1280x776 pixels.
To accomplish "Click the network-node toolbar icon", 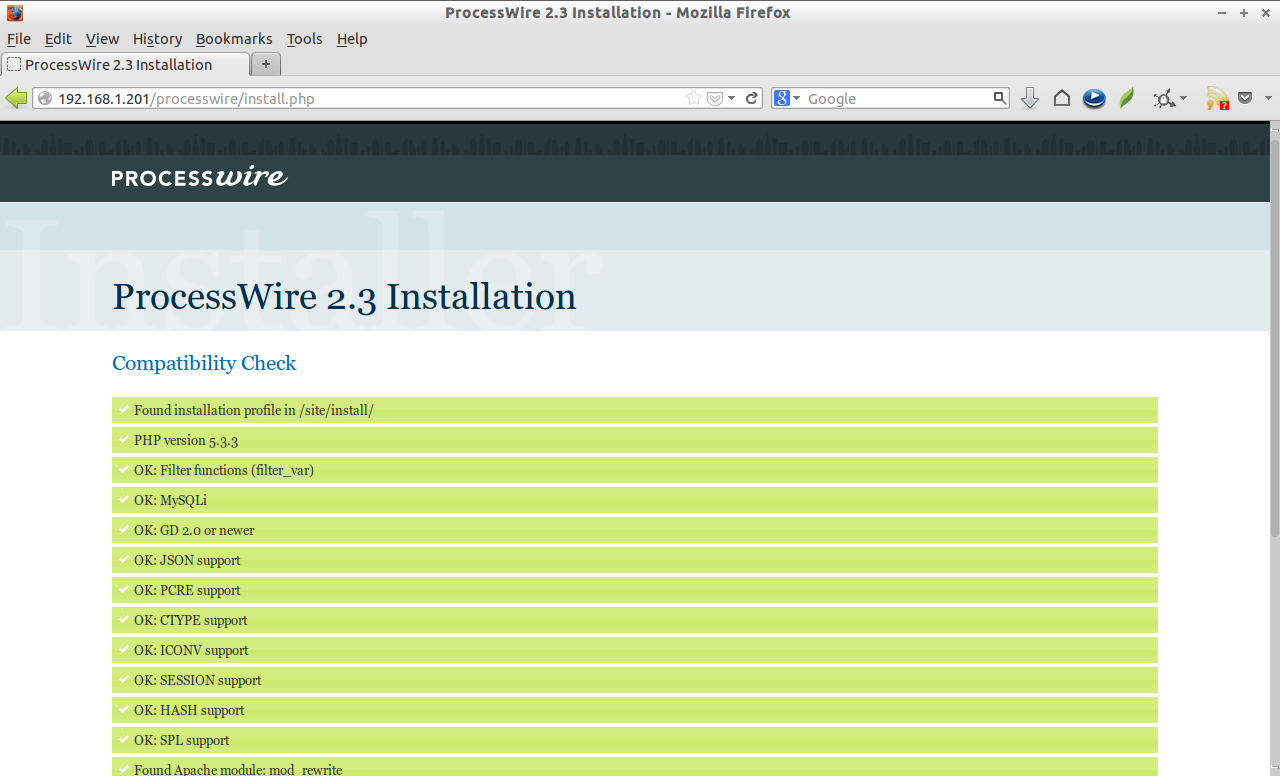I will point(1163,98).
